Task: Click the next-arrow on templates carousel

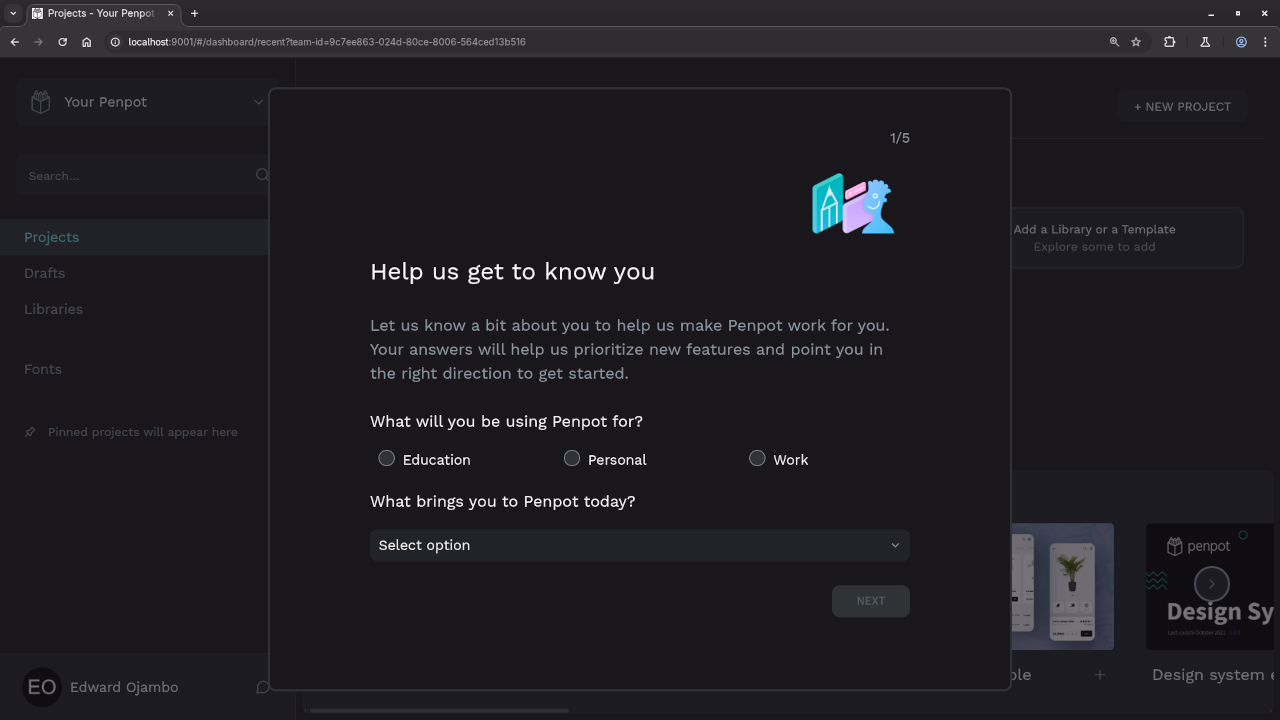Action: [1211, 584]
